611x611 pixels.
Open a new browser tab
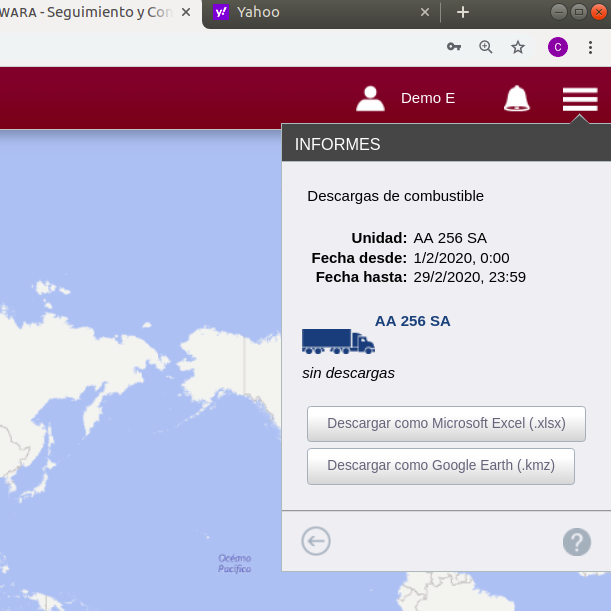pos(462,12)
